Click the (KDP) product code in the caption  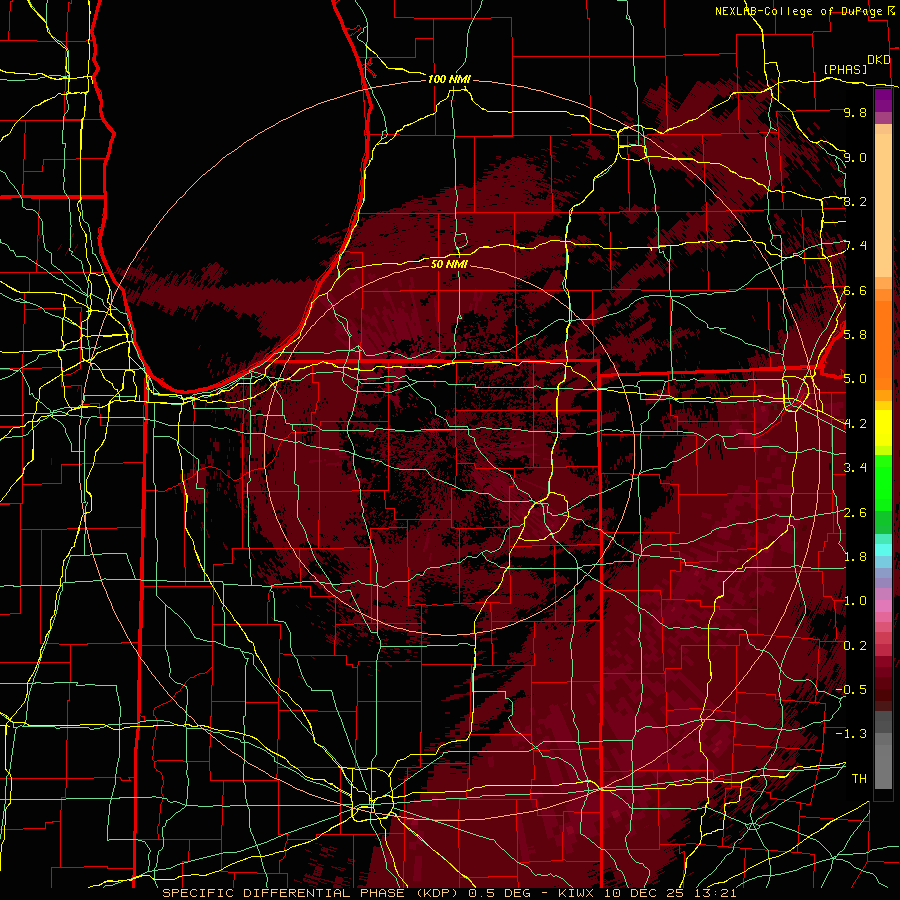tap(439, 893)
